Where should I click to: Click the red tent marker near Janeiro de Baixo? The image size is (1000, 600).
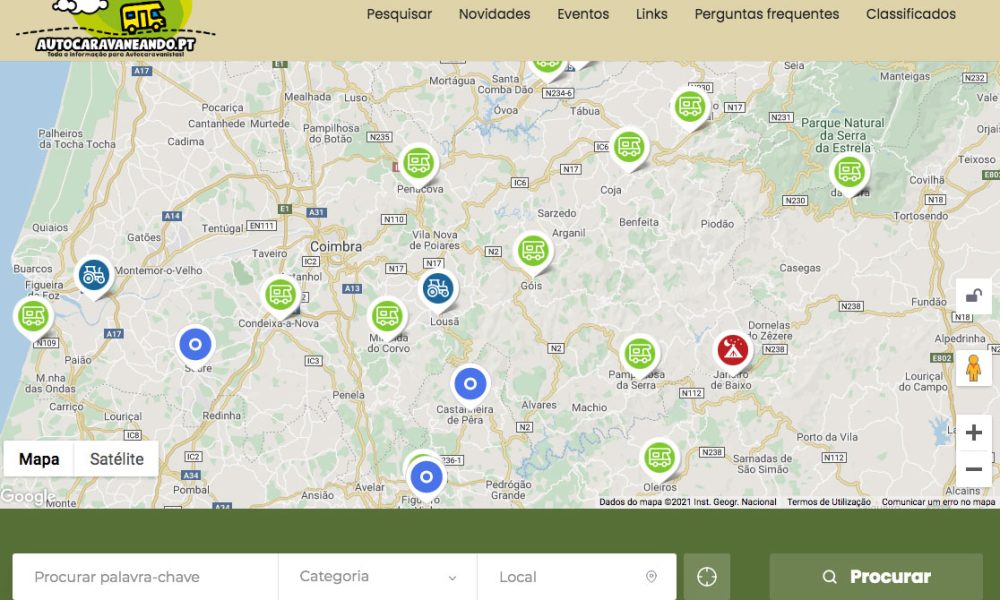pyautogui.click(x=733, y=350)
